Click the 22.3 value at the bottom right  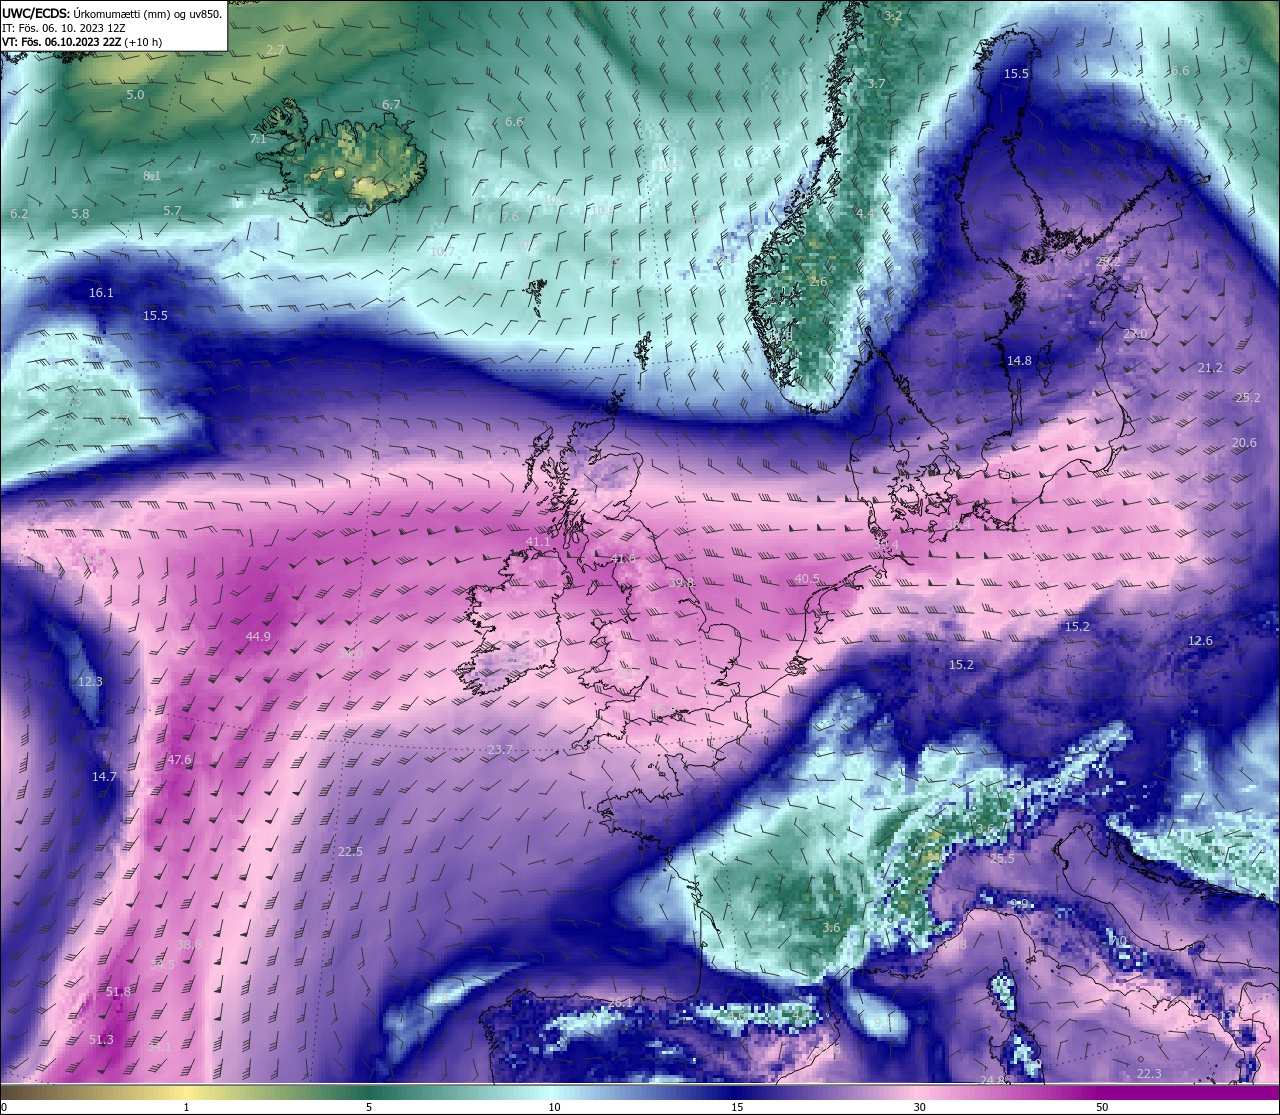click(x=1150, y=1074)
